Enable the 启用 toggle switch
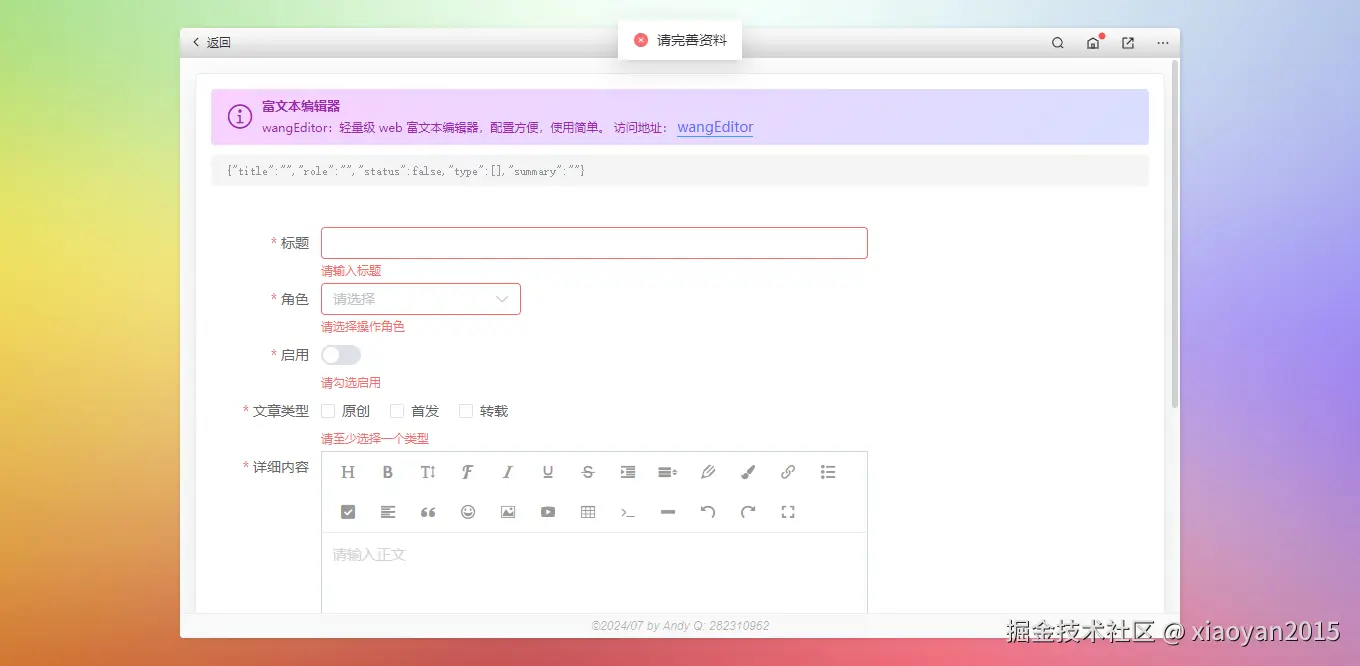Viewport: 1360px width, 666px height. point(341,354)
